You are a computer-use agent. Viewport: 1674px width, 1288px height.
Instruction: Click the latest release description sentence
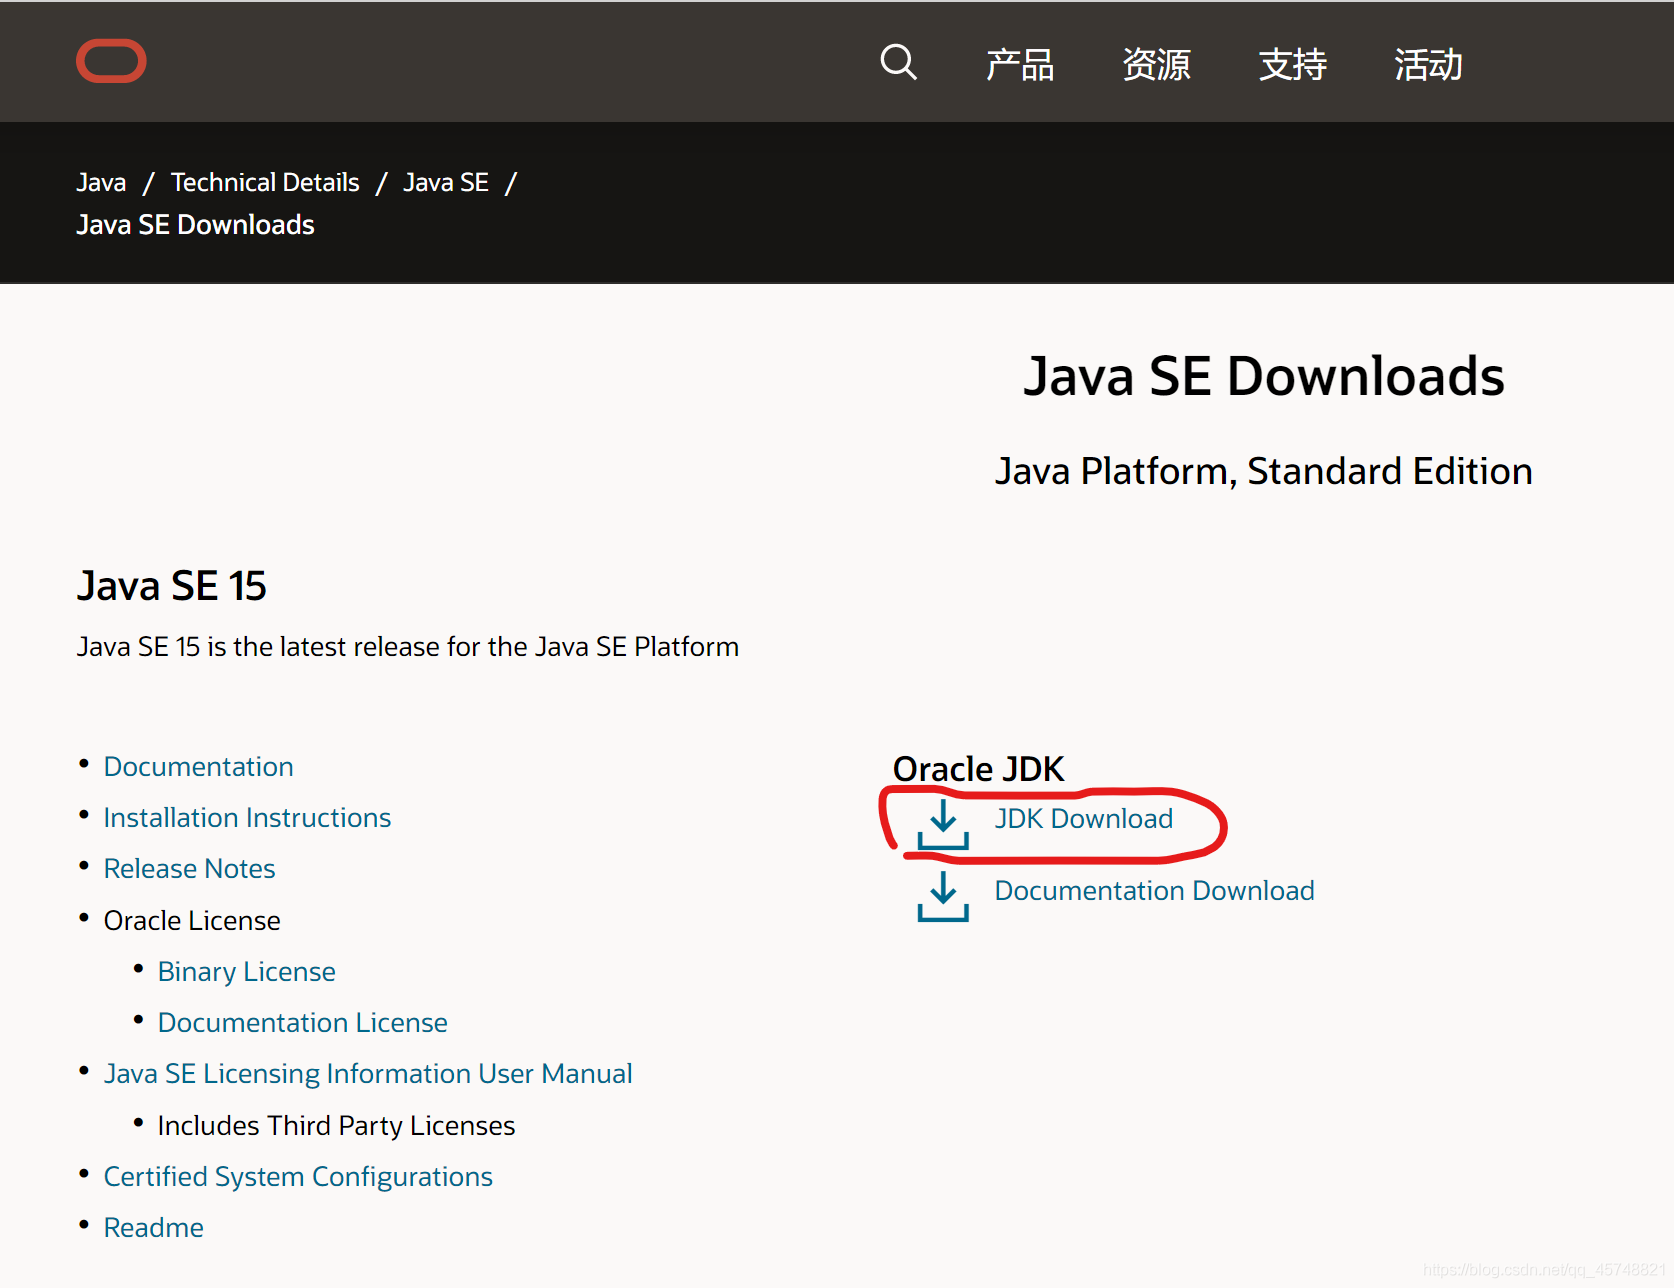point(408,646)
